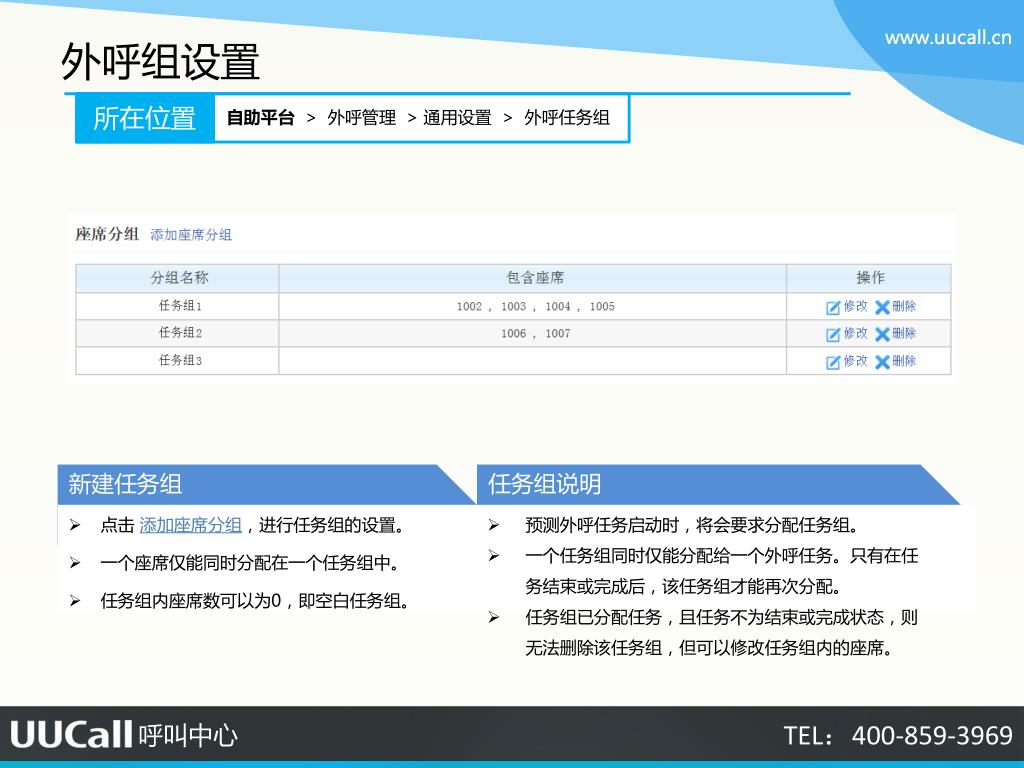Click the delete X icon for 任务组2
Image resolution: width=1024 pixels, height=768 pixels.
[882, 334]
